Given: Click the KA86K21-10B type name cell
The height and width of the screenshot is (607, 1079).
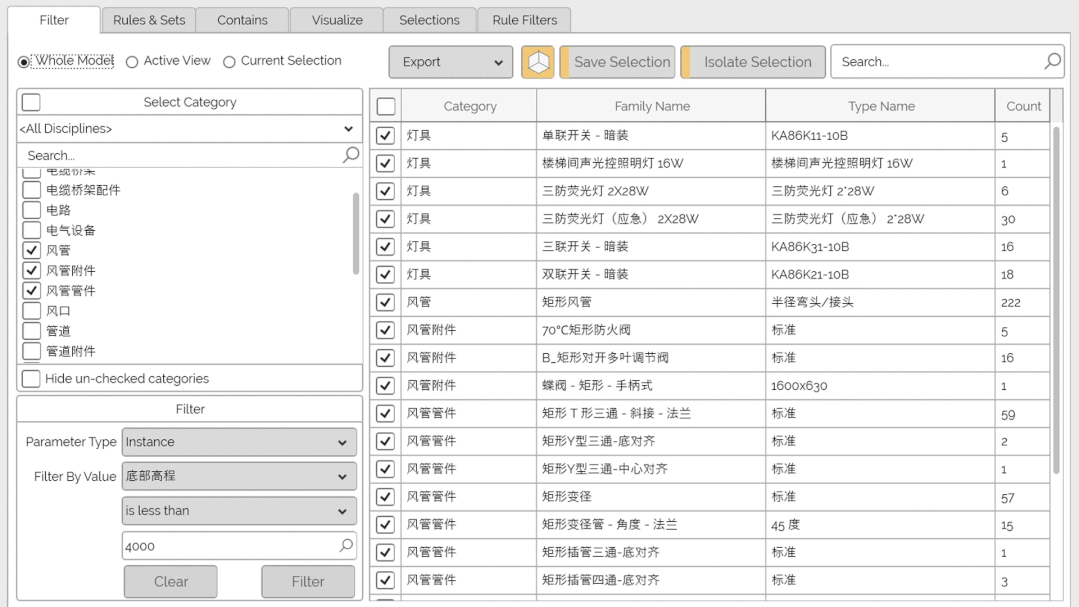Looking at the screenshot, I should [879, 275].
